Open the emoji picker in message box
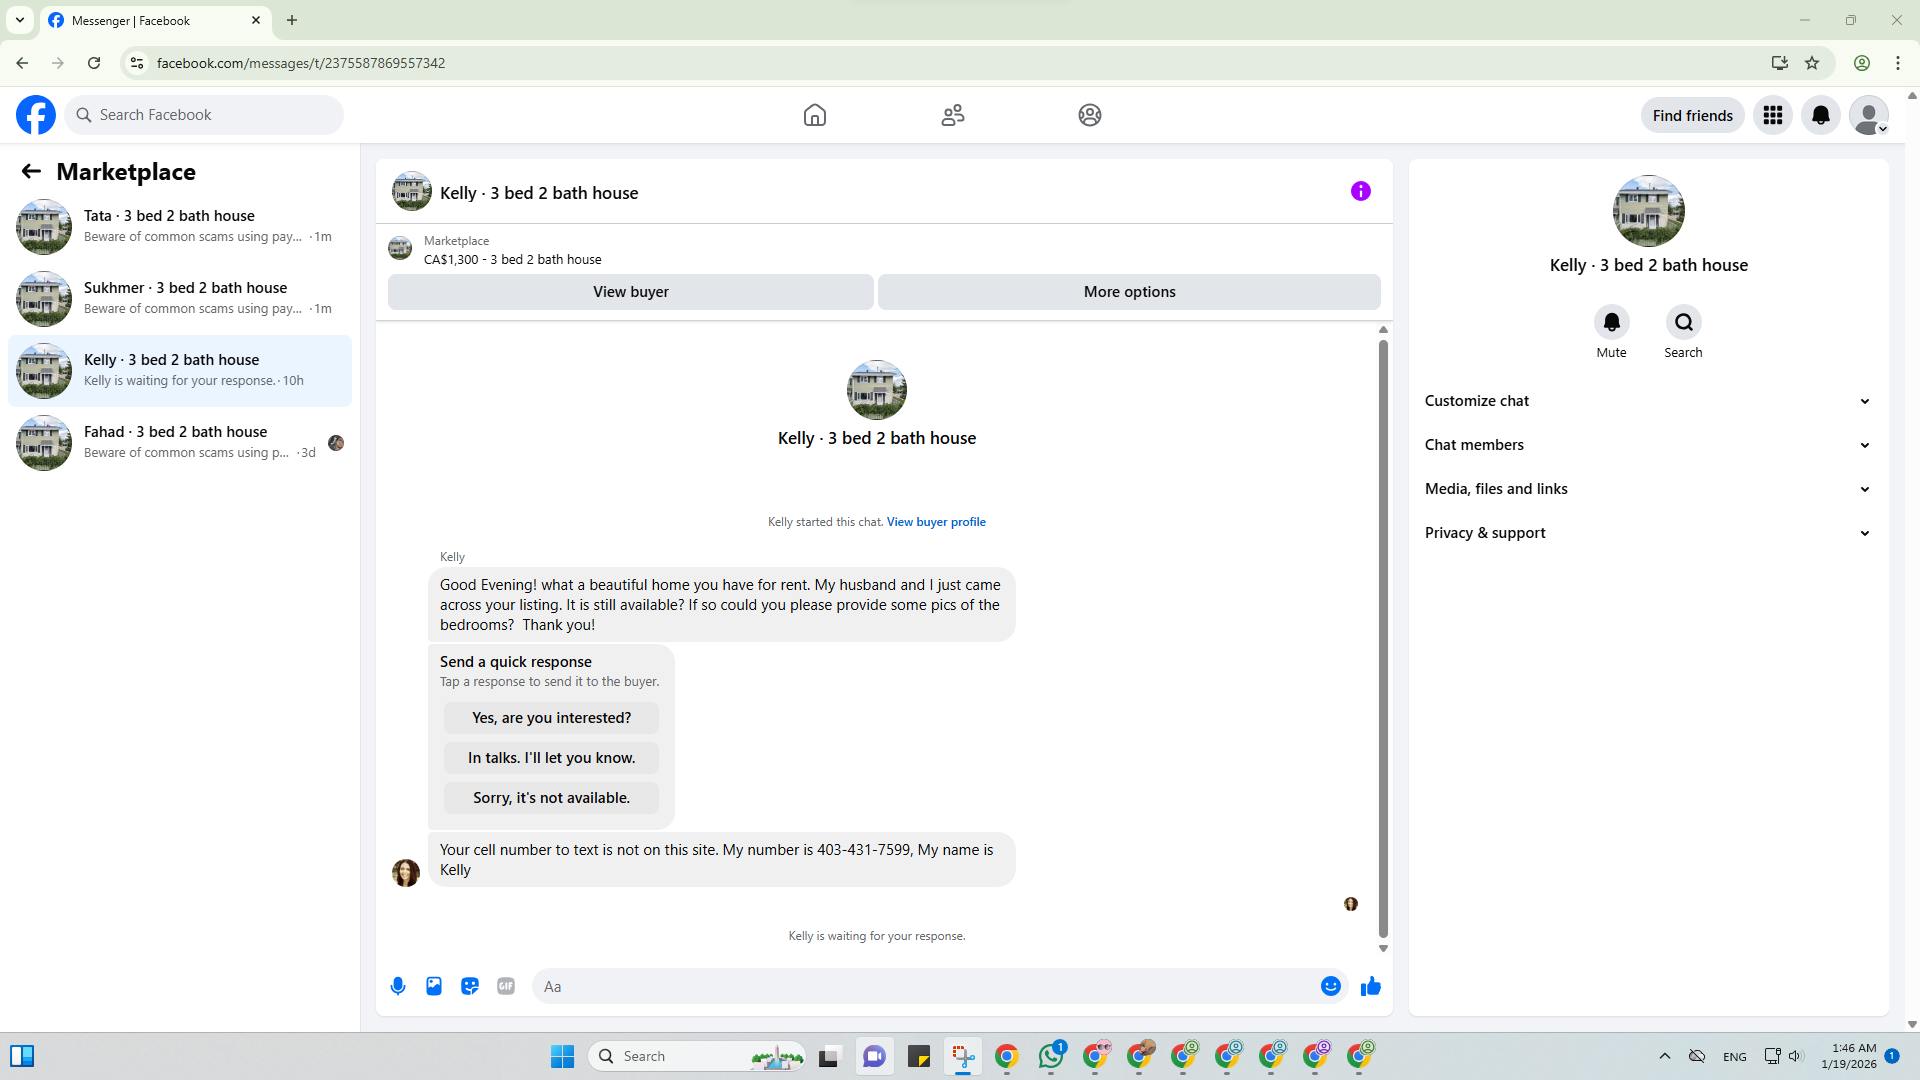 (1331, 986)
